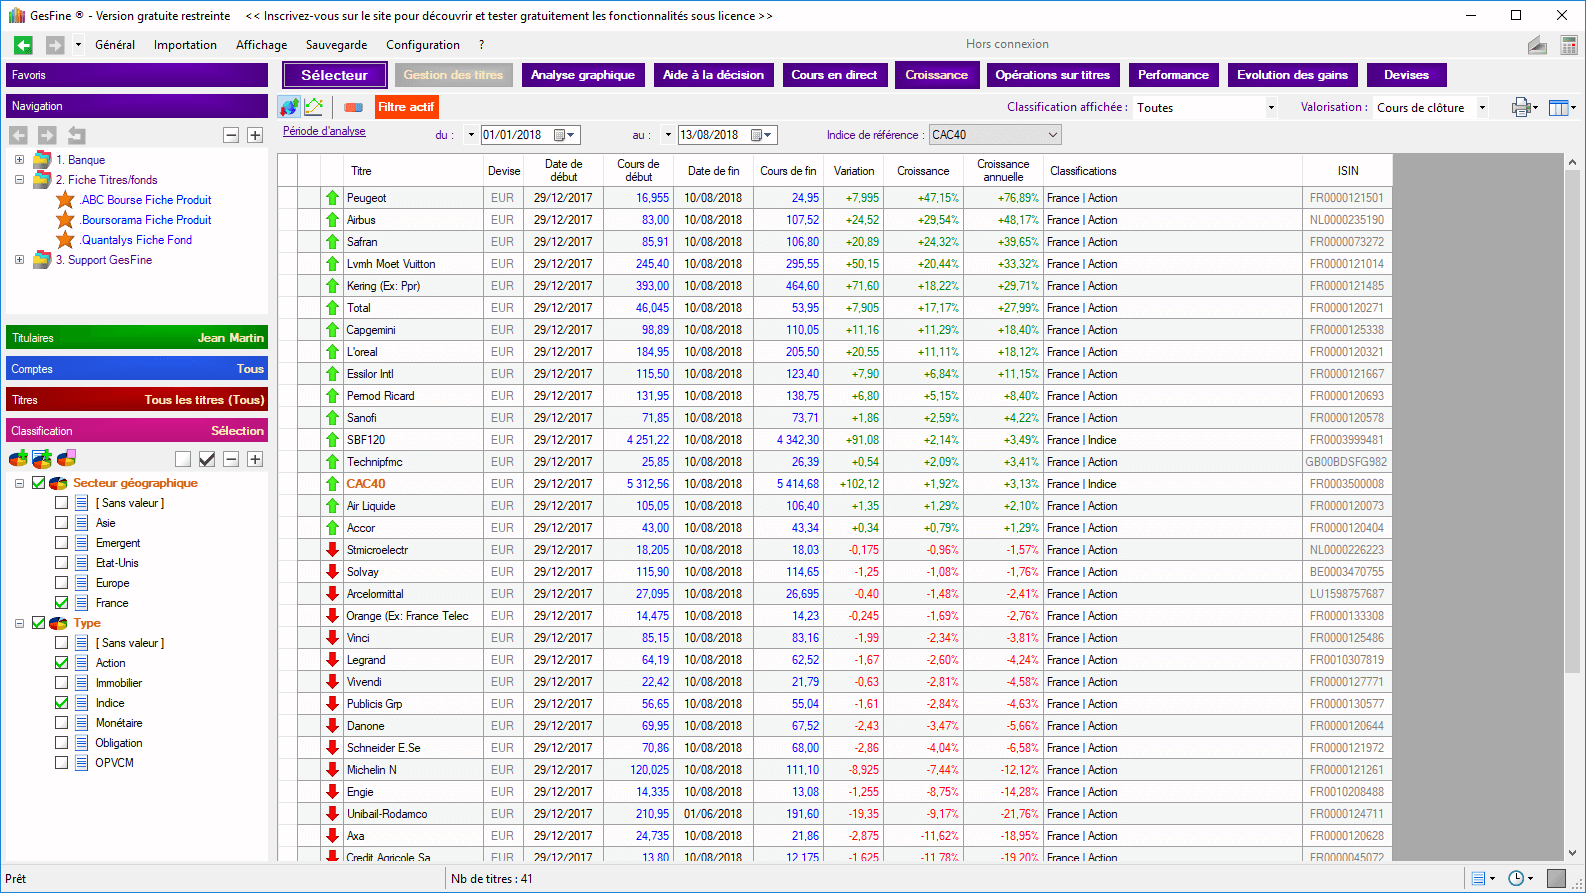Viewport: 1586px width, 893px height.
Task: Open Aide à la décision
Action: point(713,75)
